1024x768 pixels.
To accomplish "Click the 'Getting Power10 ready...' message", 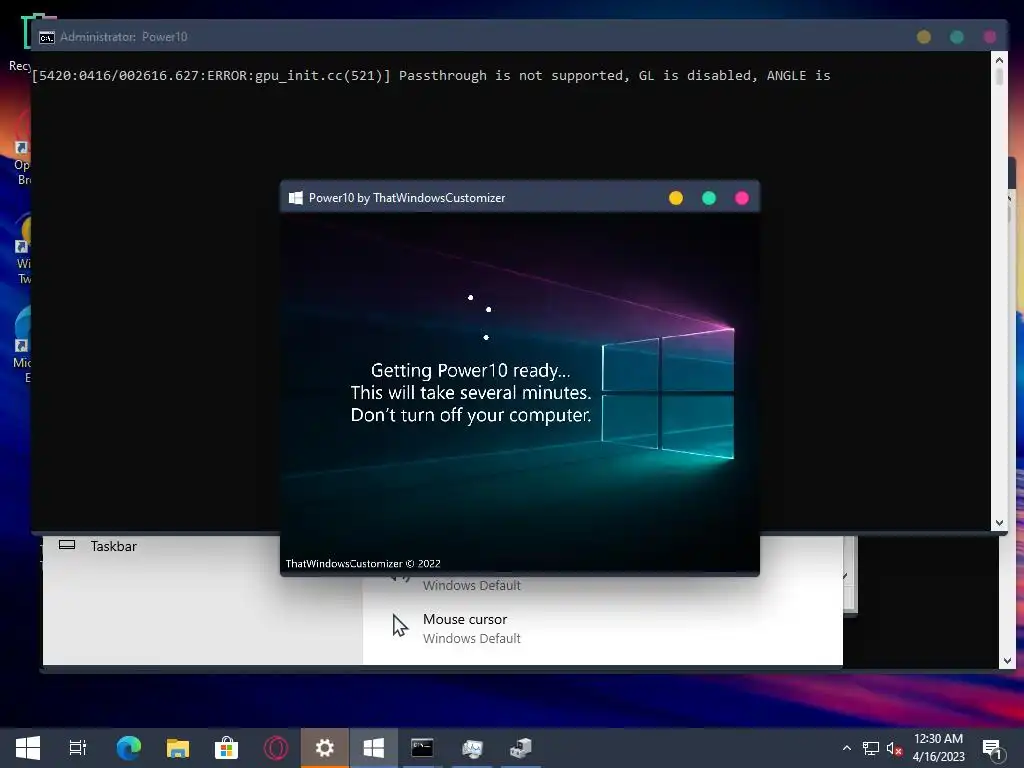I will pyautogui.click(x=470, y=370).
